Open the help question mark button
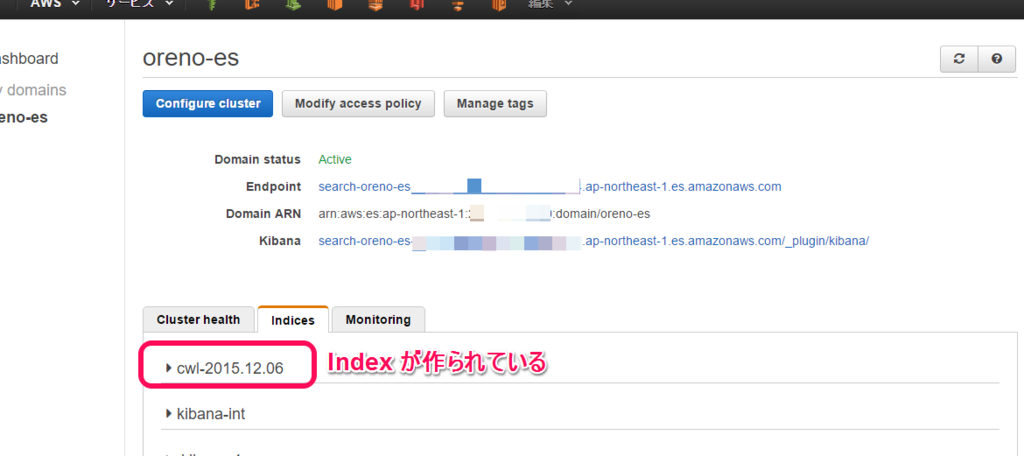Viewport: 1024px width, 456px height. 997,59
